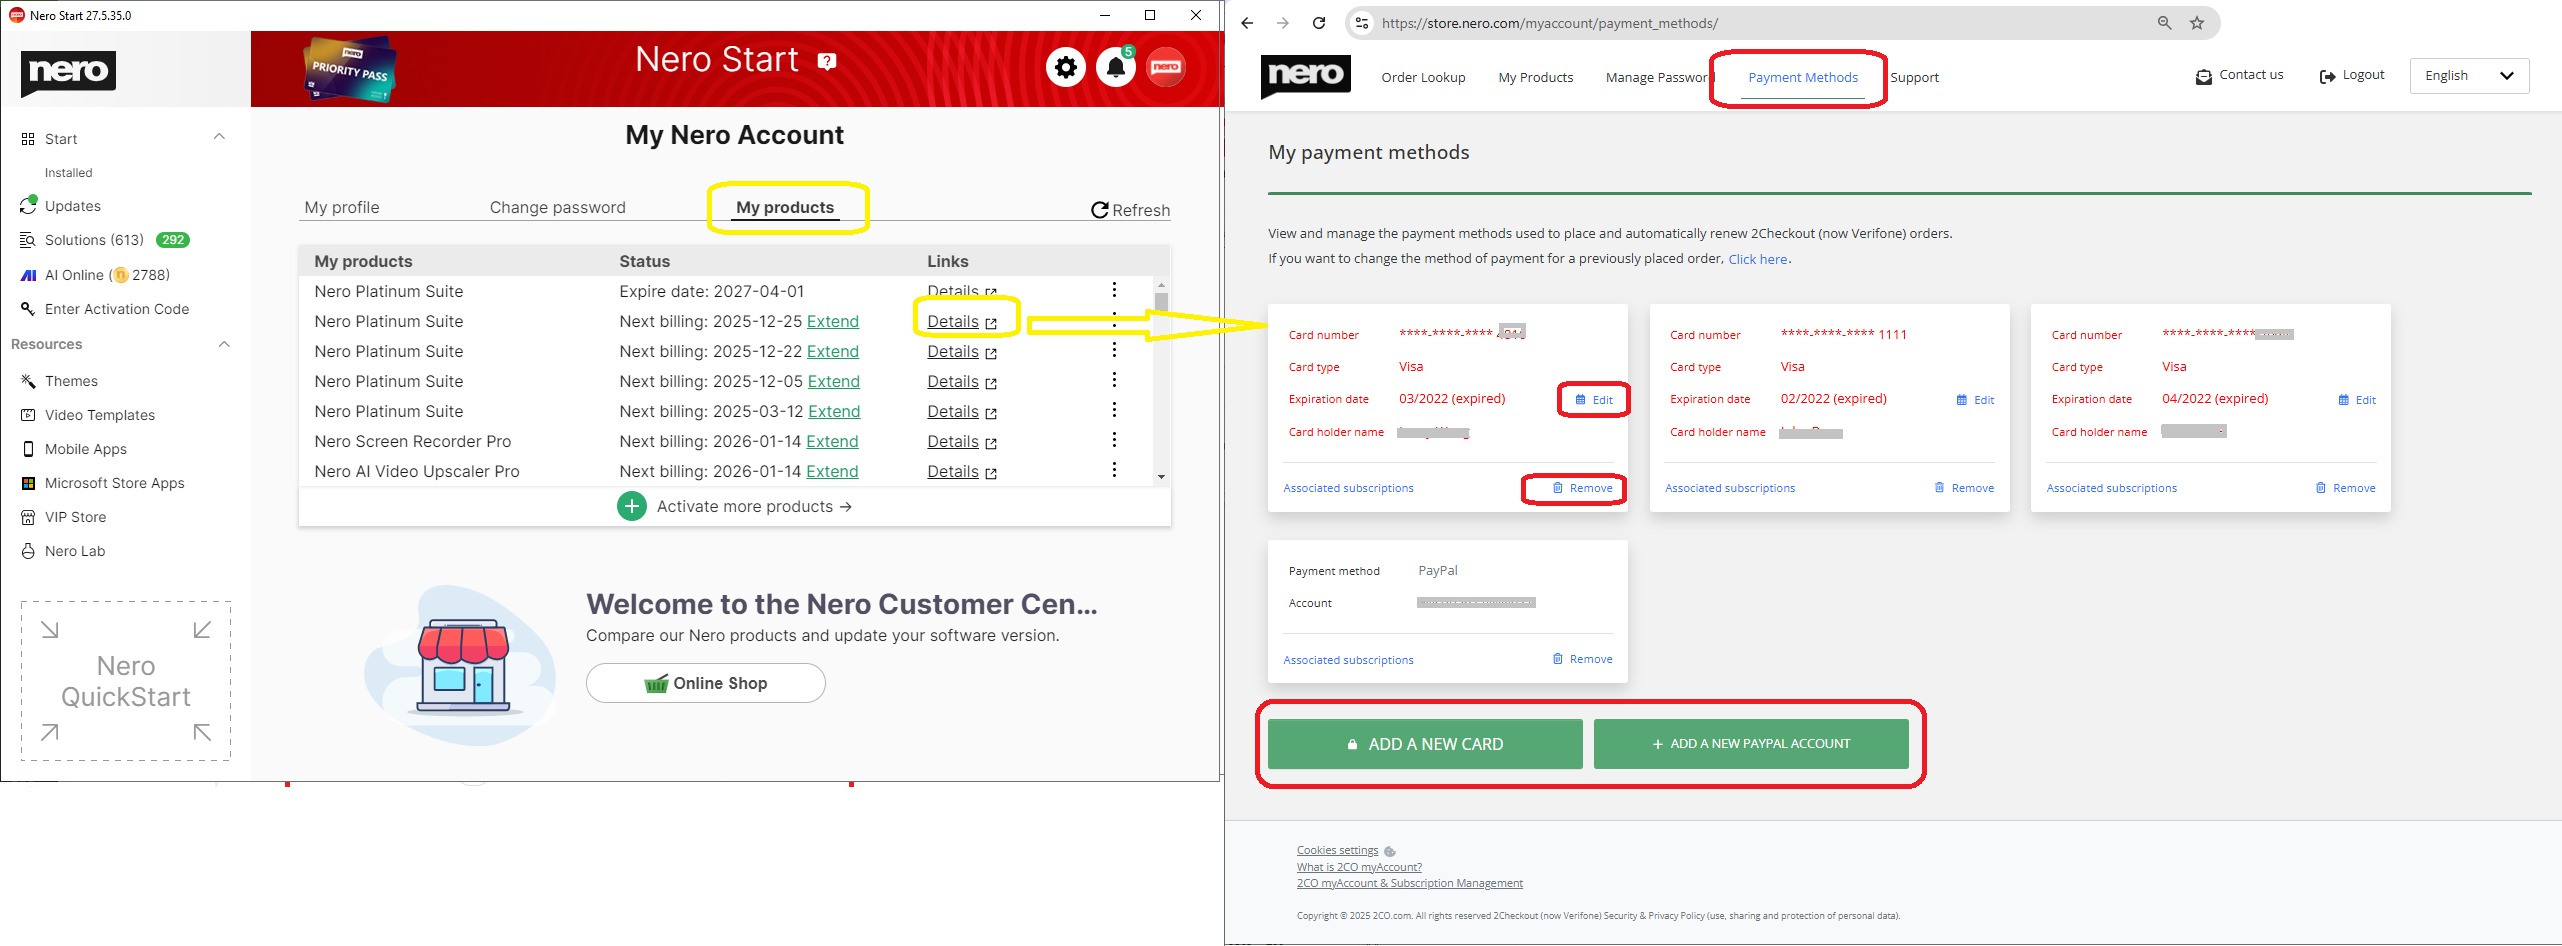Click the Priority Pass card icon
The height and width of the screenshot is (946, 2562).
point(350,70)
